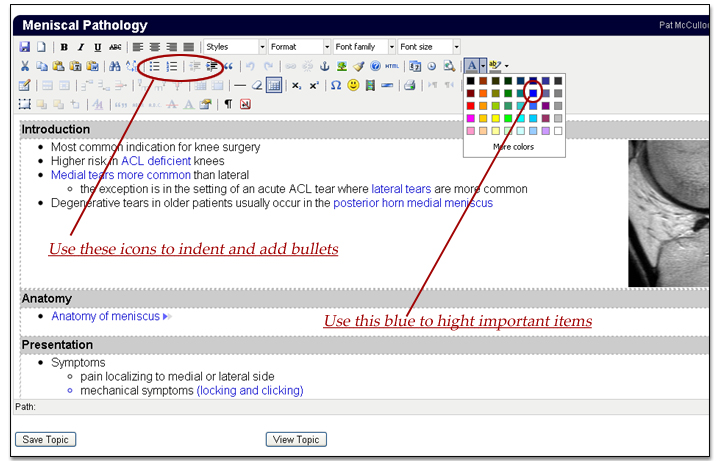Preview the document with magnifier icon

pos(449,66)
